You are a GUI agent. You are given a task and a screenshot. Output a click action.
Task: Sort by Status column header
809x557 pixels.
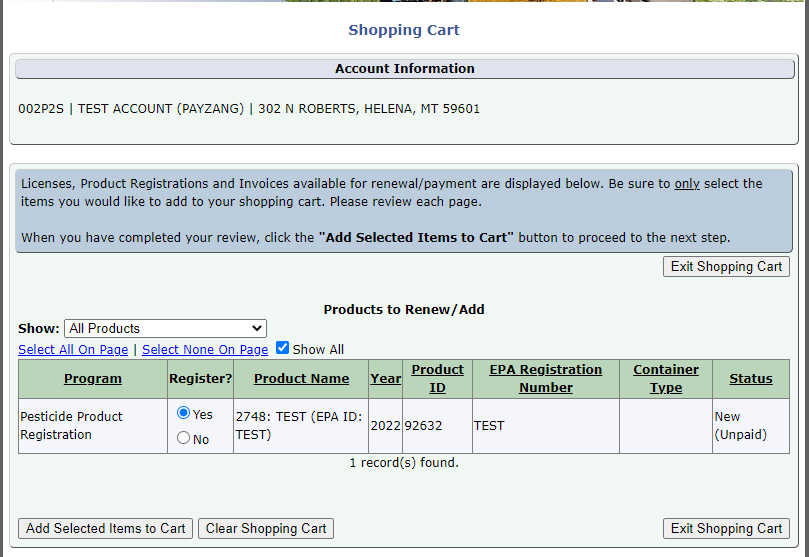pos(750,379)
